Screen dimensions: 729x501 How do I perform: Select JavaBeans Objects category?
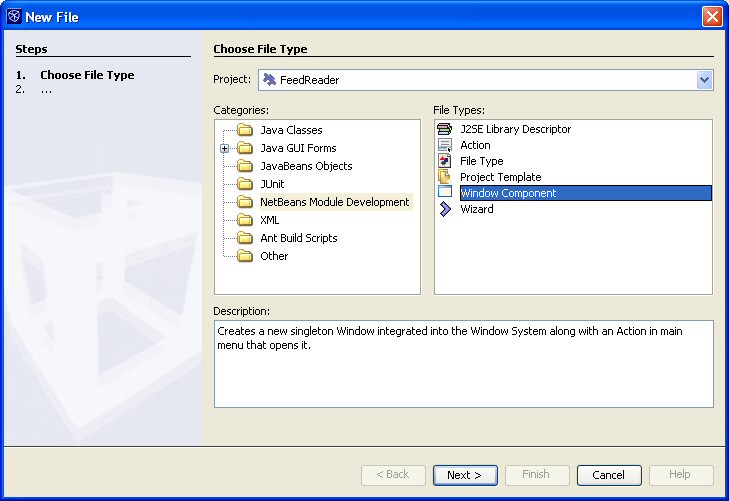click(x=306, y=166)
